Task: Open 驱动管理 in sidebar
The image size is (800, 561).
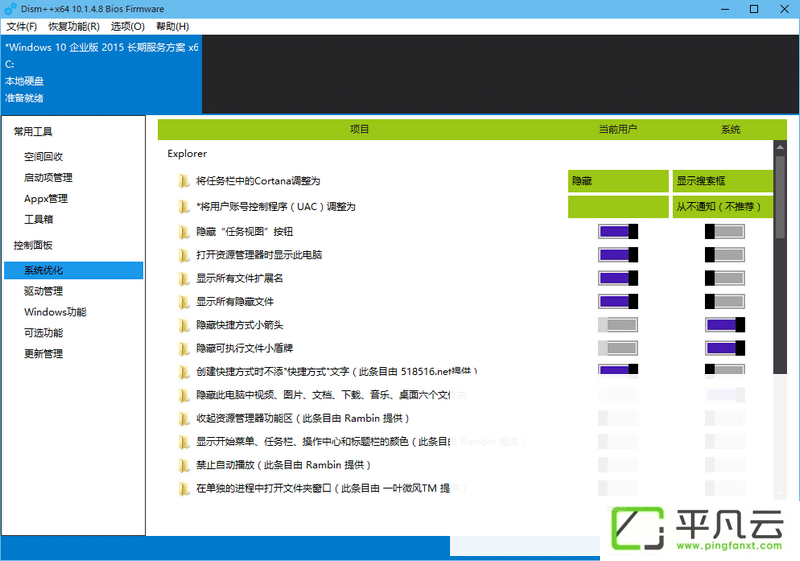Action: [43, 291]
